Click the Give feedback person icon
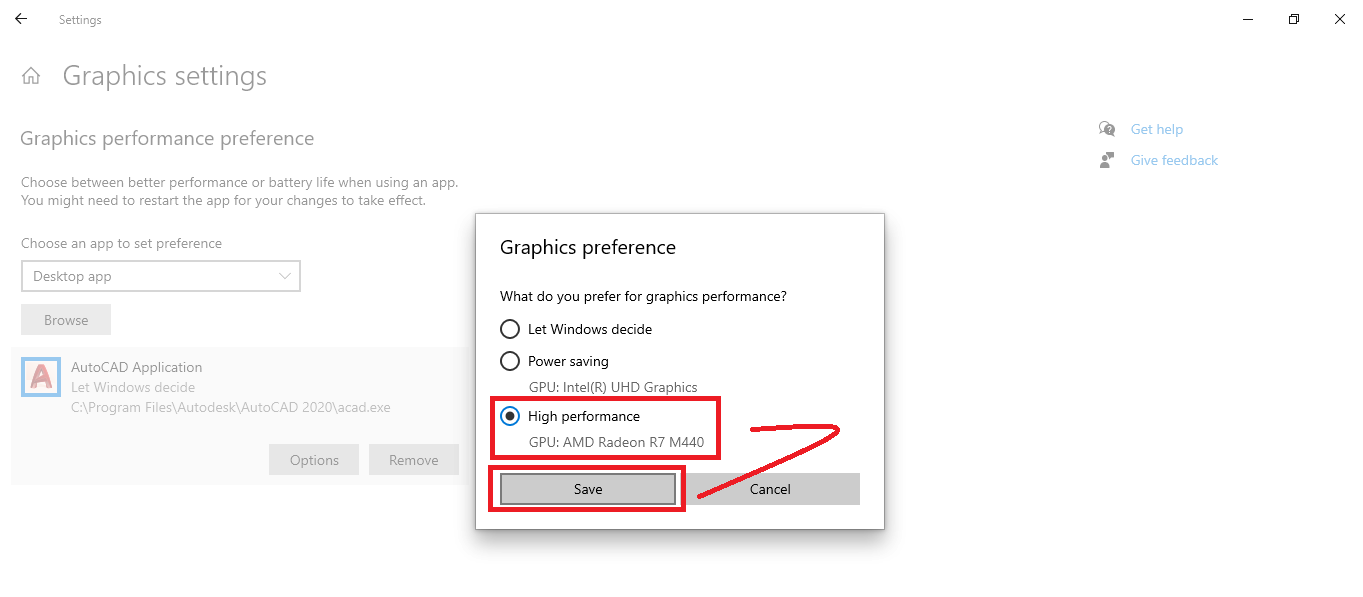 point(1108,159)
